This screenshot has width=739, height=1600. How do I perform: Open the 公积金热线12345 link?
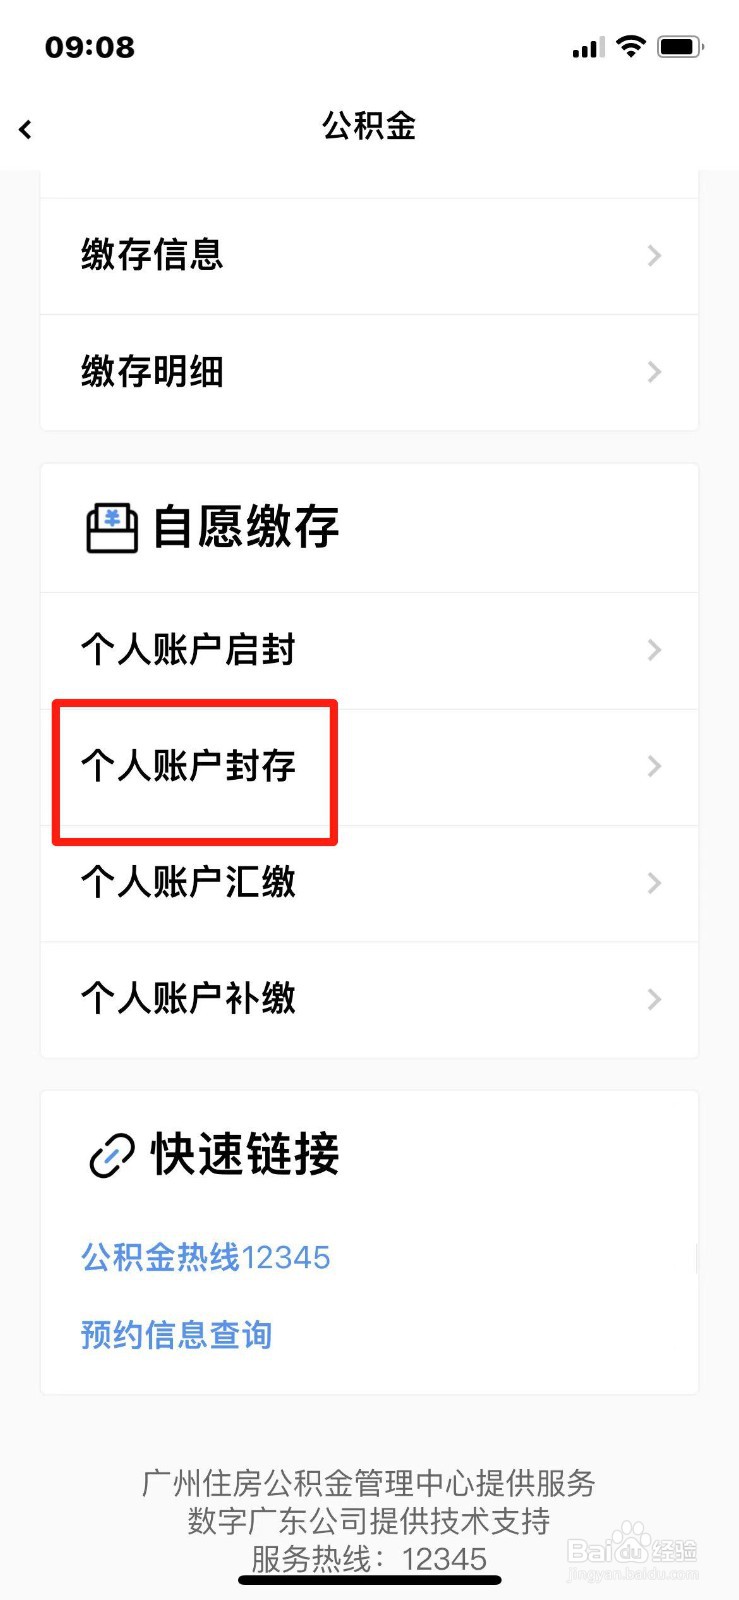point(205,1257)
